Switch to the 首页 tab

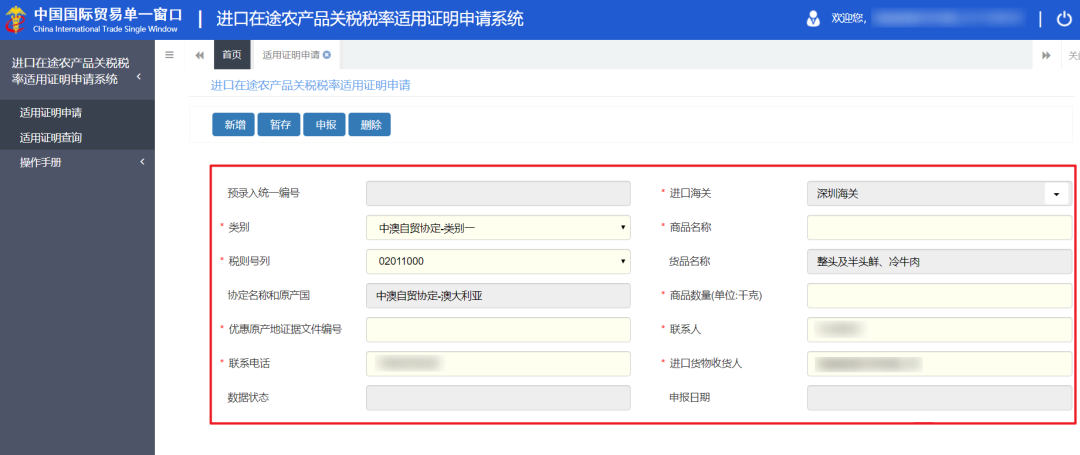click(231, 55)
